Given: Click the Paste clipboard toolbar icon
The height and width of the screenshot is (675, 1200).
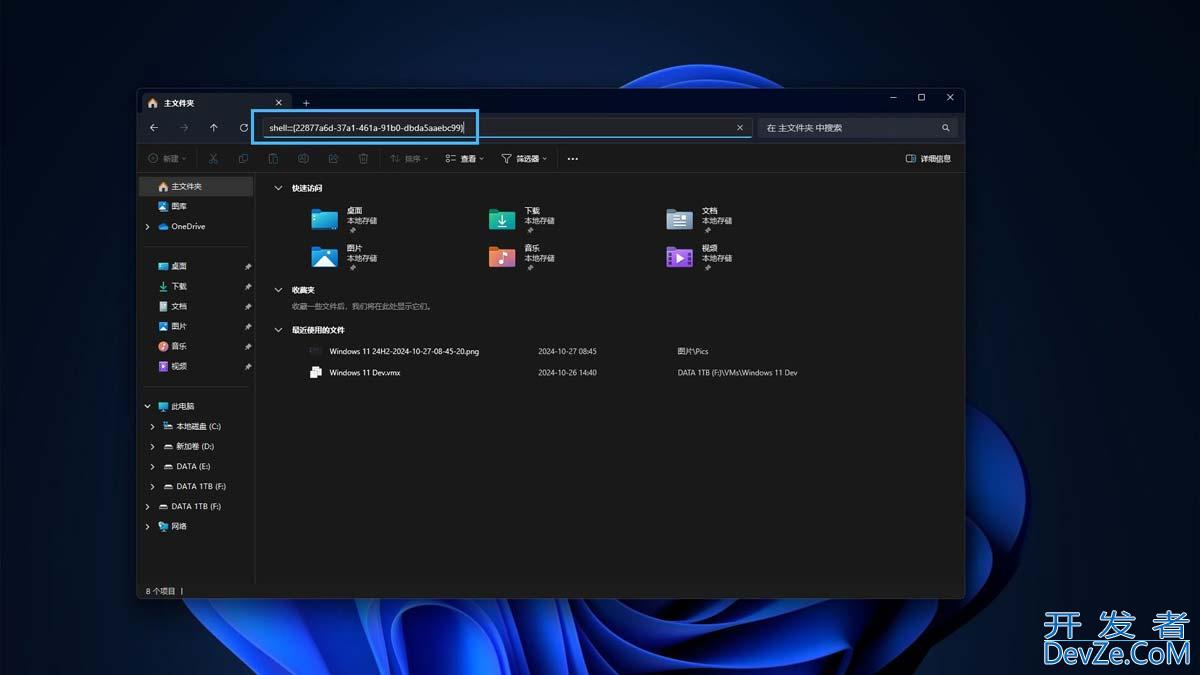Looking at the screenshot, I should [x=273, y=158].
